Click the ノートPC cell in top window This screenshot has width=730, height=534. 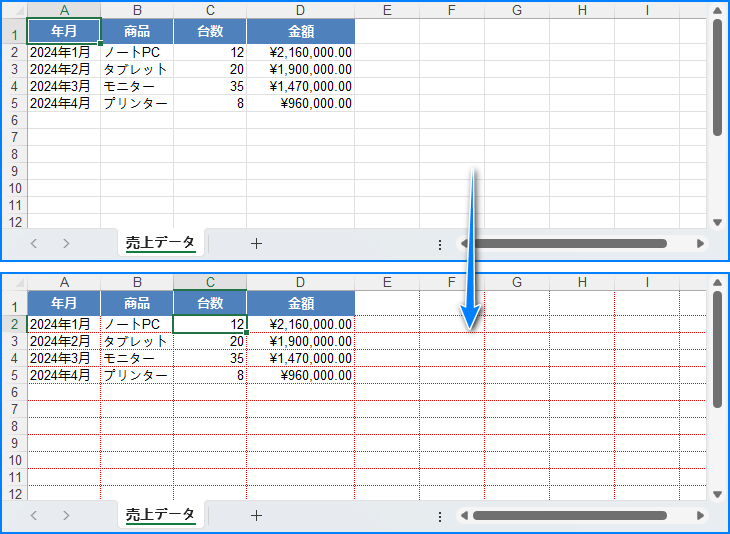point(137,52)
